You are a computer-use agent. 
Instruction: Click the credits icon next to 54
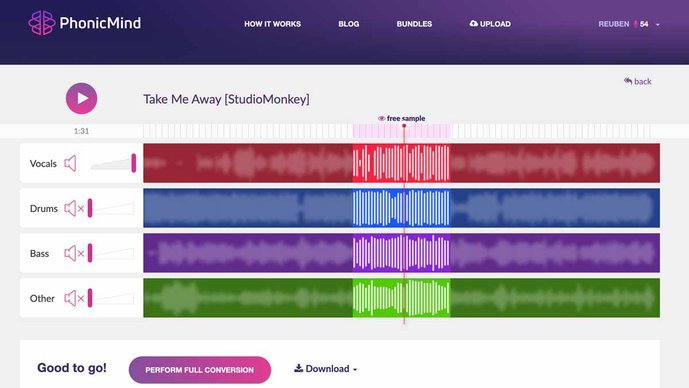(635, 24)
